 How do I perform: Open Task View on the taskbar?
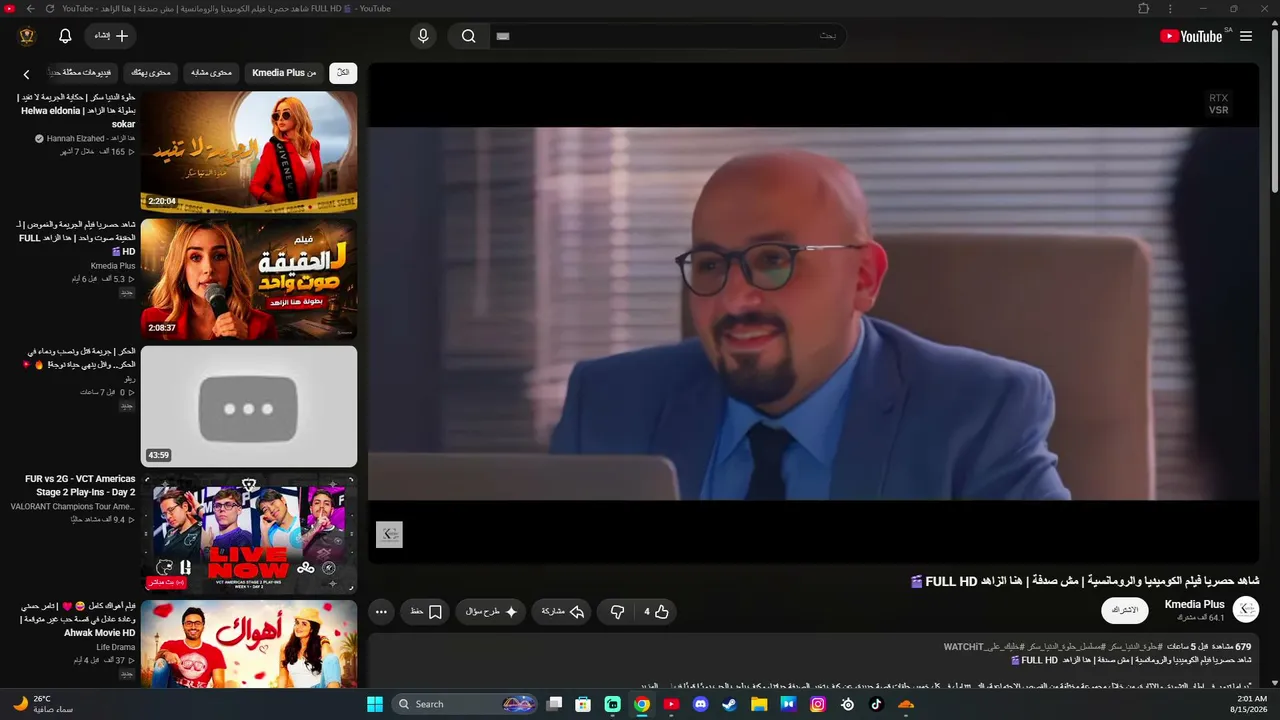click(555, 704)
